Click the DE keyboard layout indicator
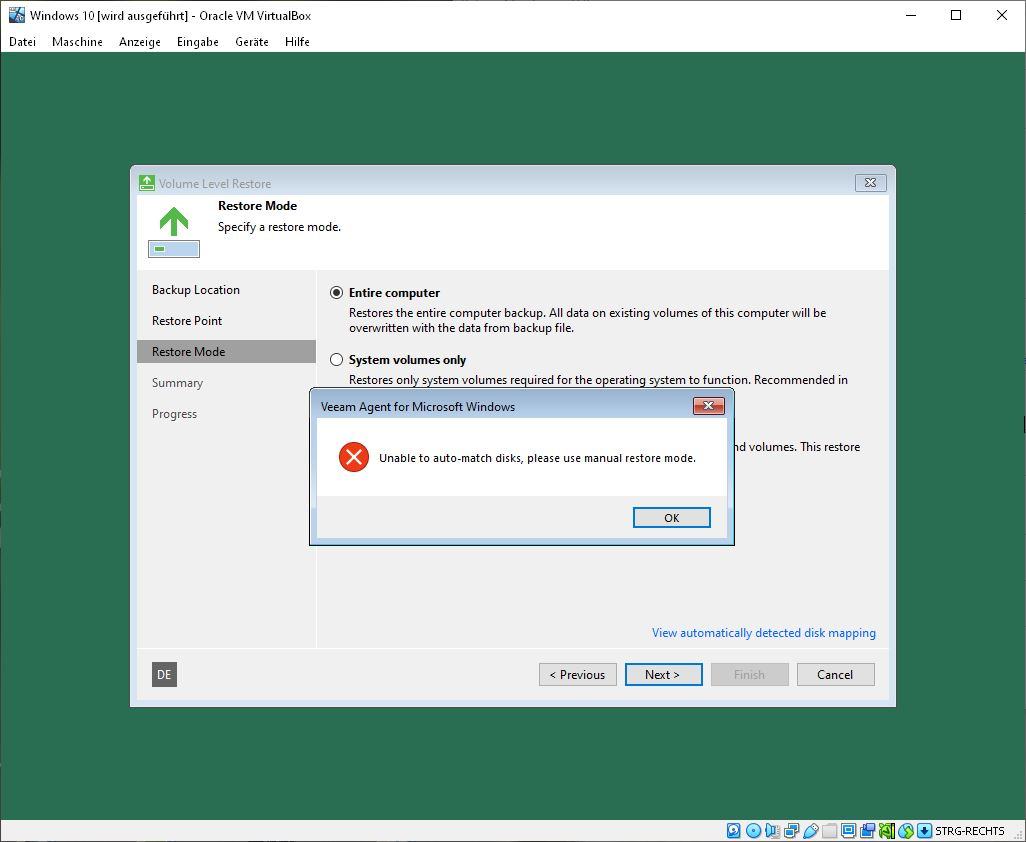This screenshot has width=1026, height=842. click(164, 675)
